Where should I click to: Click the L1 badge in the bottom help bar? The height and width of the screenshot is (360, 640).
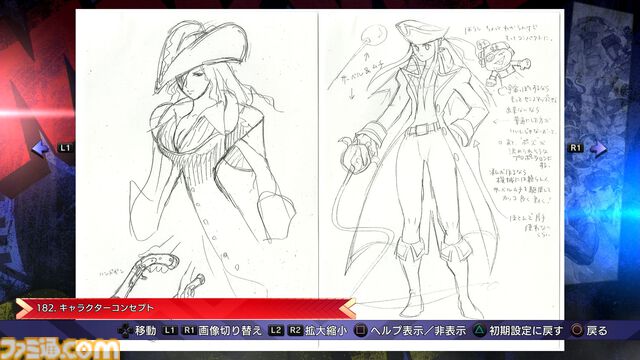pyautogui.click(x=170, y=330)
